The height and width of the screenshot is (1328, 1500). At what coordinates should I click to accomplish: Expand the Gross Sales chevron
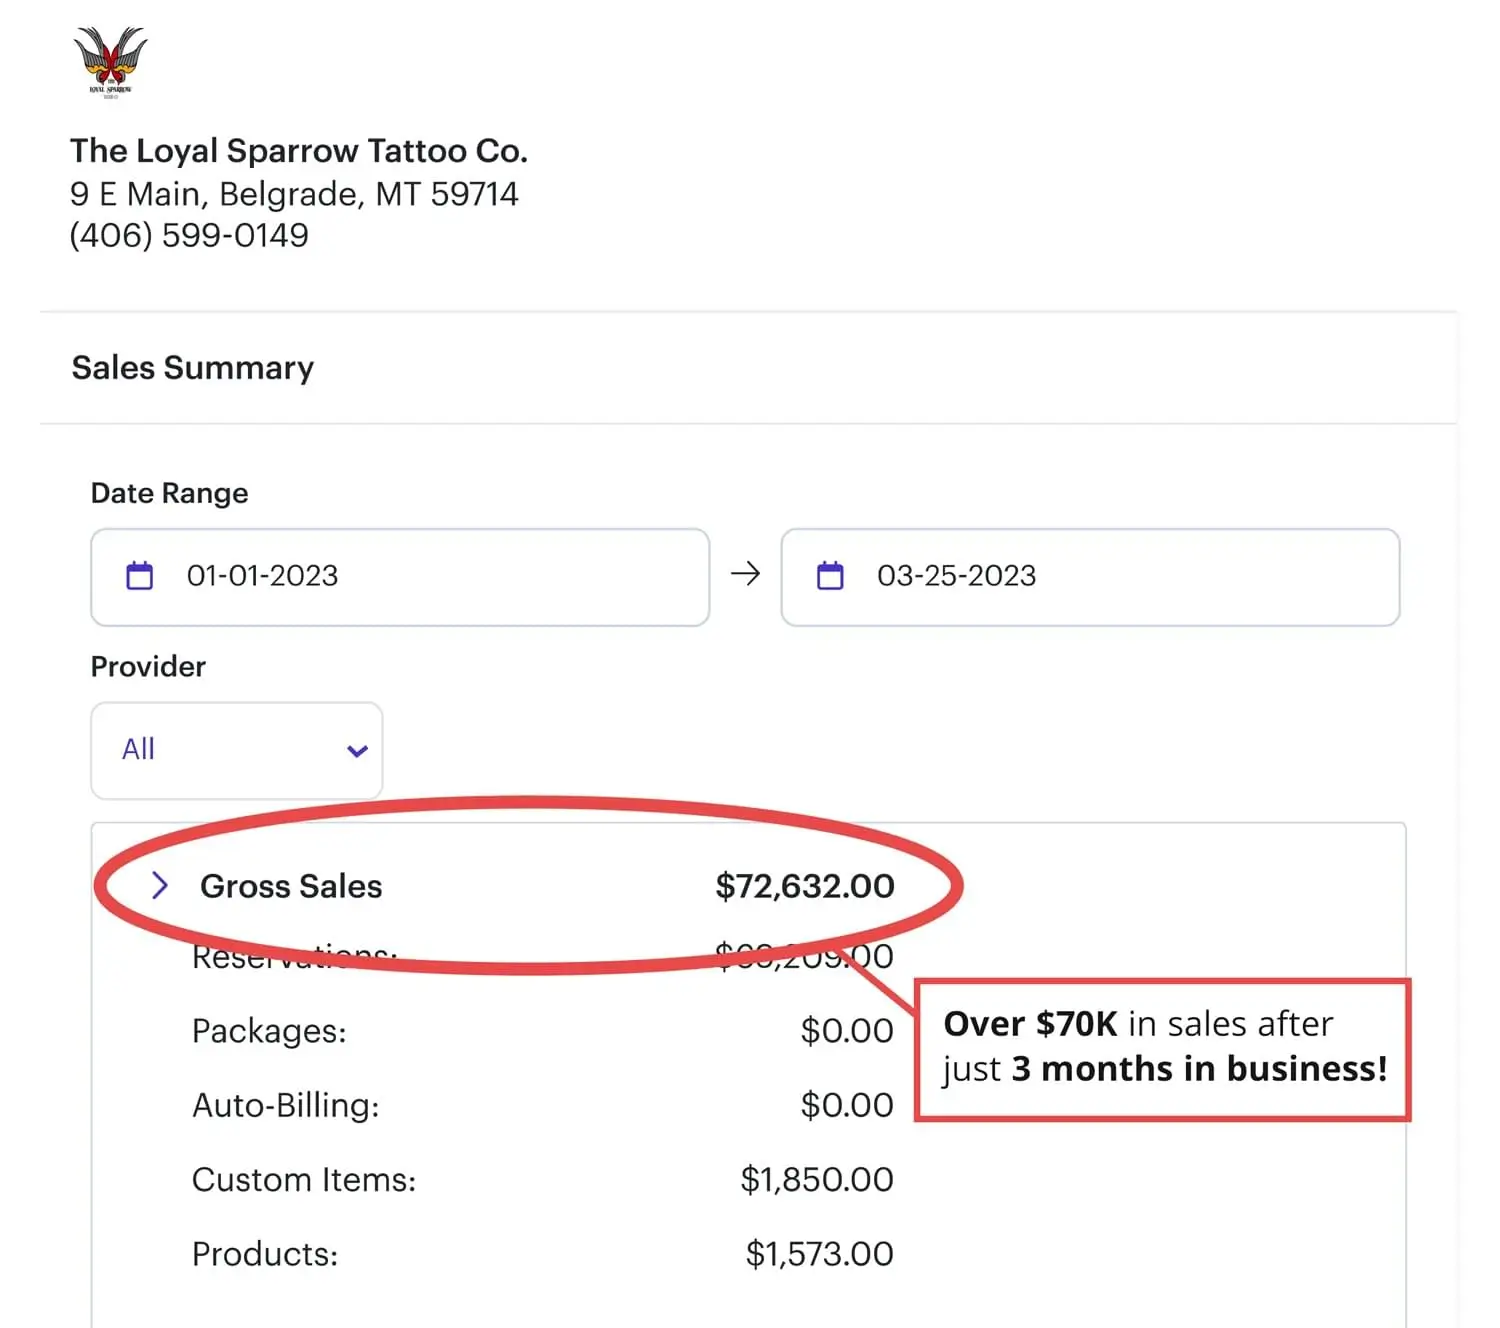point(159,885)
